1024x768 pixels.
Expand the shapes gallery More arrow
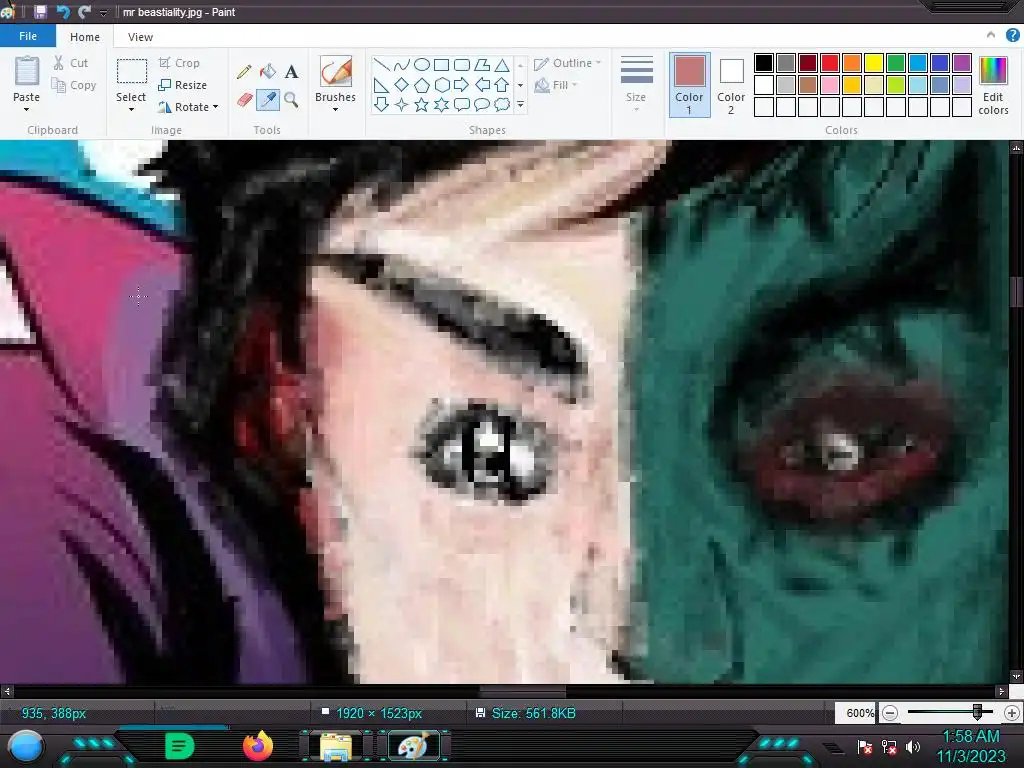[x=520, y=104]
